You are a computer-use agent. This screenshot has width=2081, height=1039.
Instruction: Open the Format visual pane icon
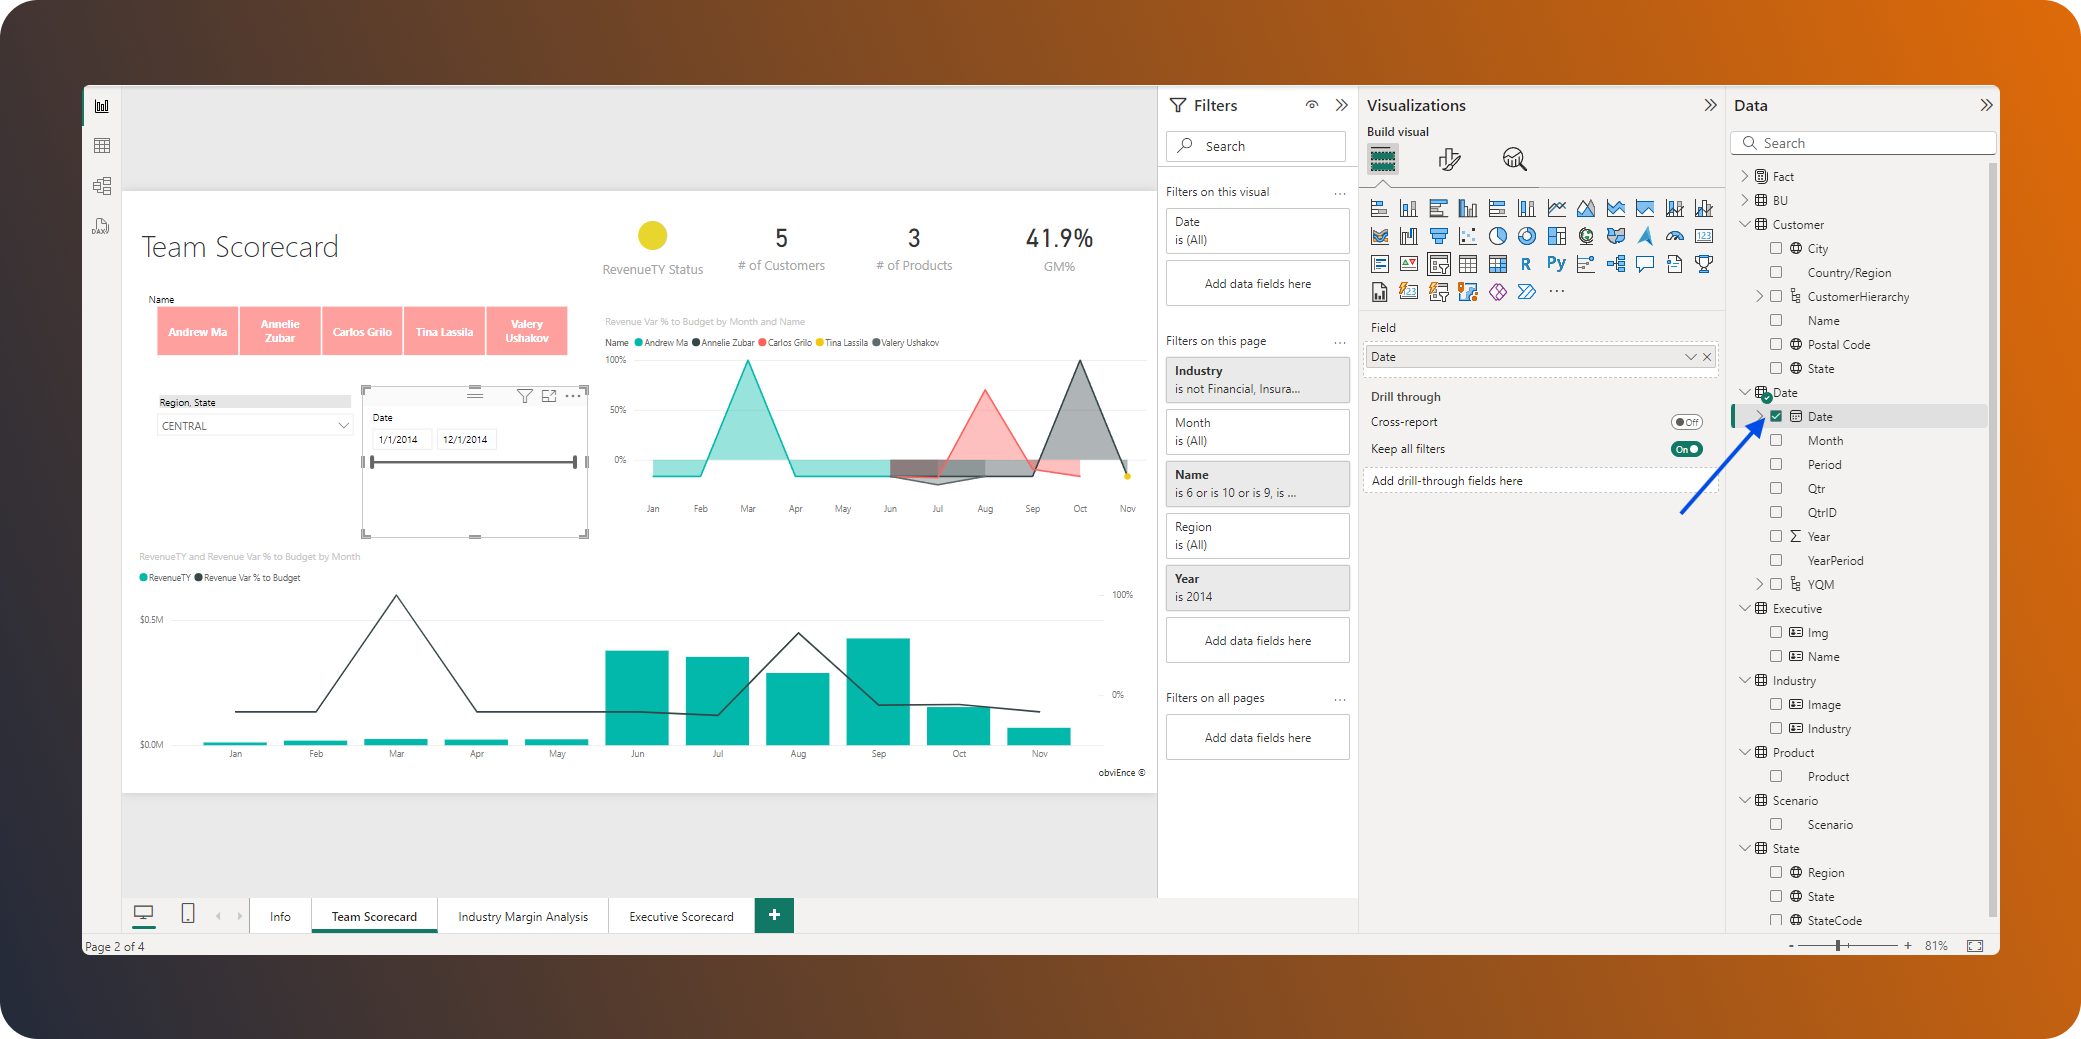click(1450, 159)
